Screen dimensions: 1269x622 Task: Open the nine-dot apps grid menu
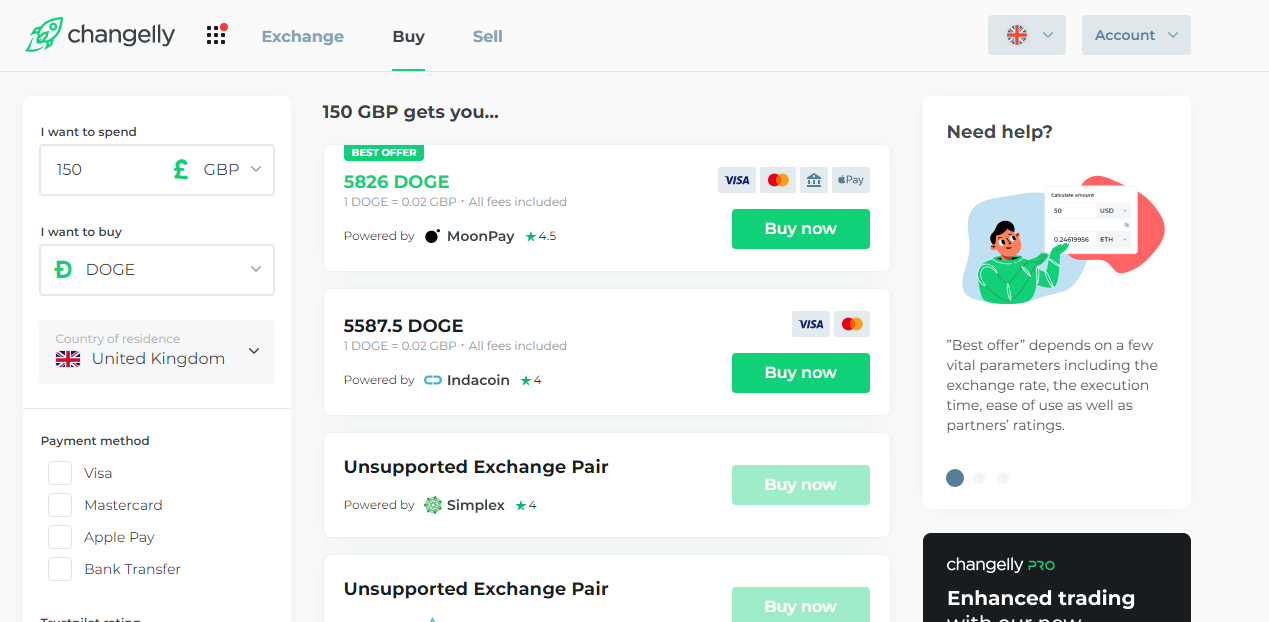[x=216, y=35]
